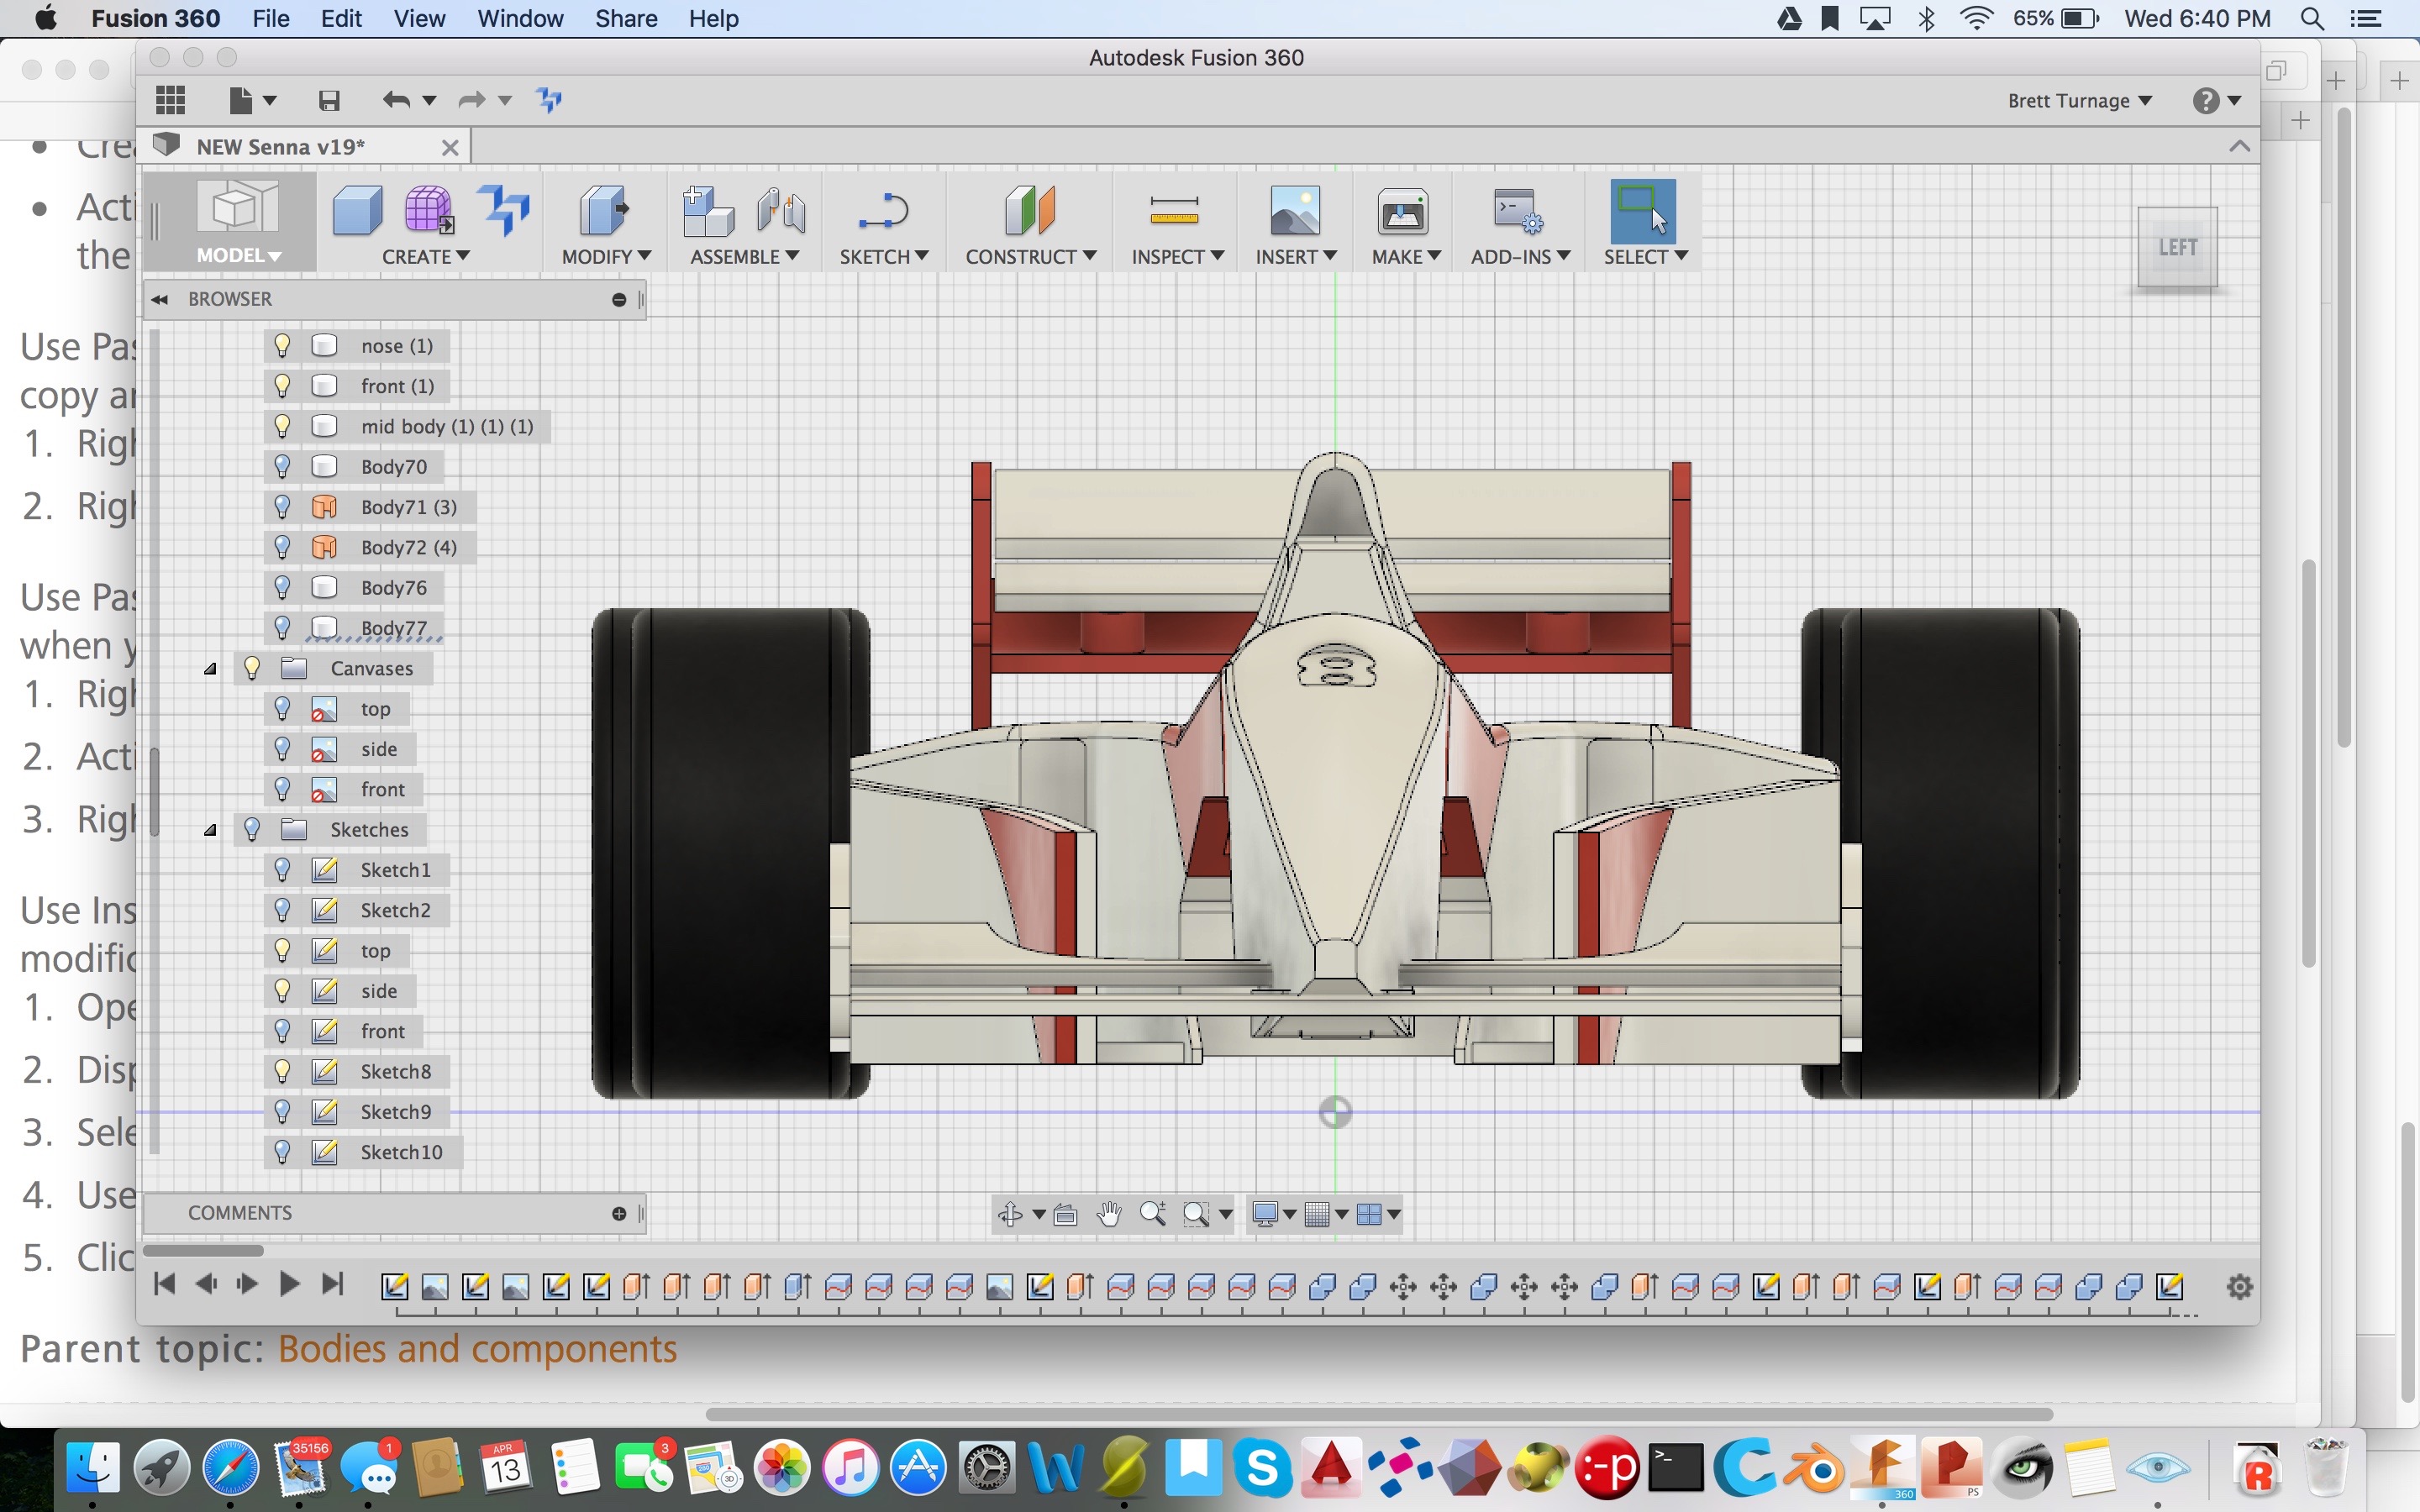The width and height of the screenshot is (2420, 1512).
Task: Toggle visibility of Body71 (3)
Action: pos(283,507)
